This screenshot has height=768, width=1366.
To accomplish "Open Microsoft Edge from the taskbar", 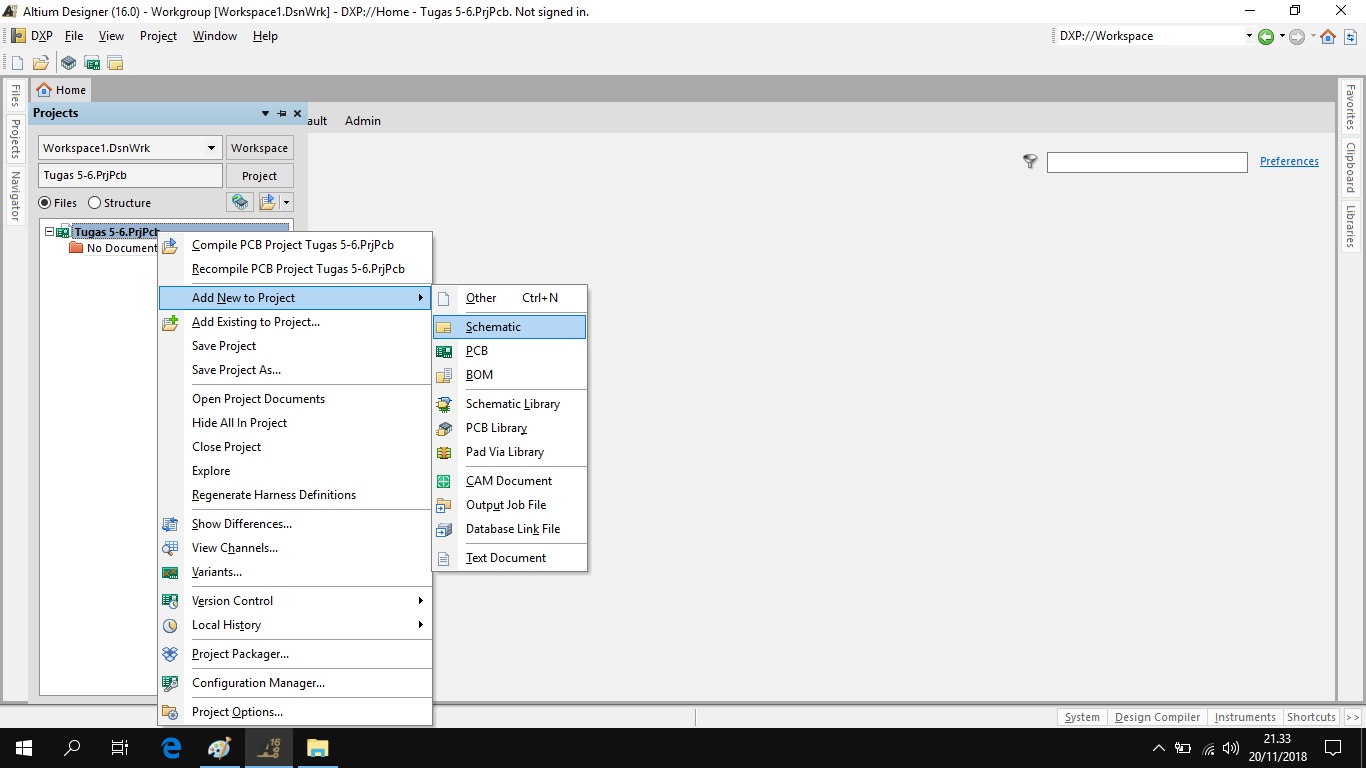I will [x=171, y=748].
